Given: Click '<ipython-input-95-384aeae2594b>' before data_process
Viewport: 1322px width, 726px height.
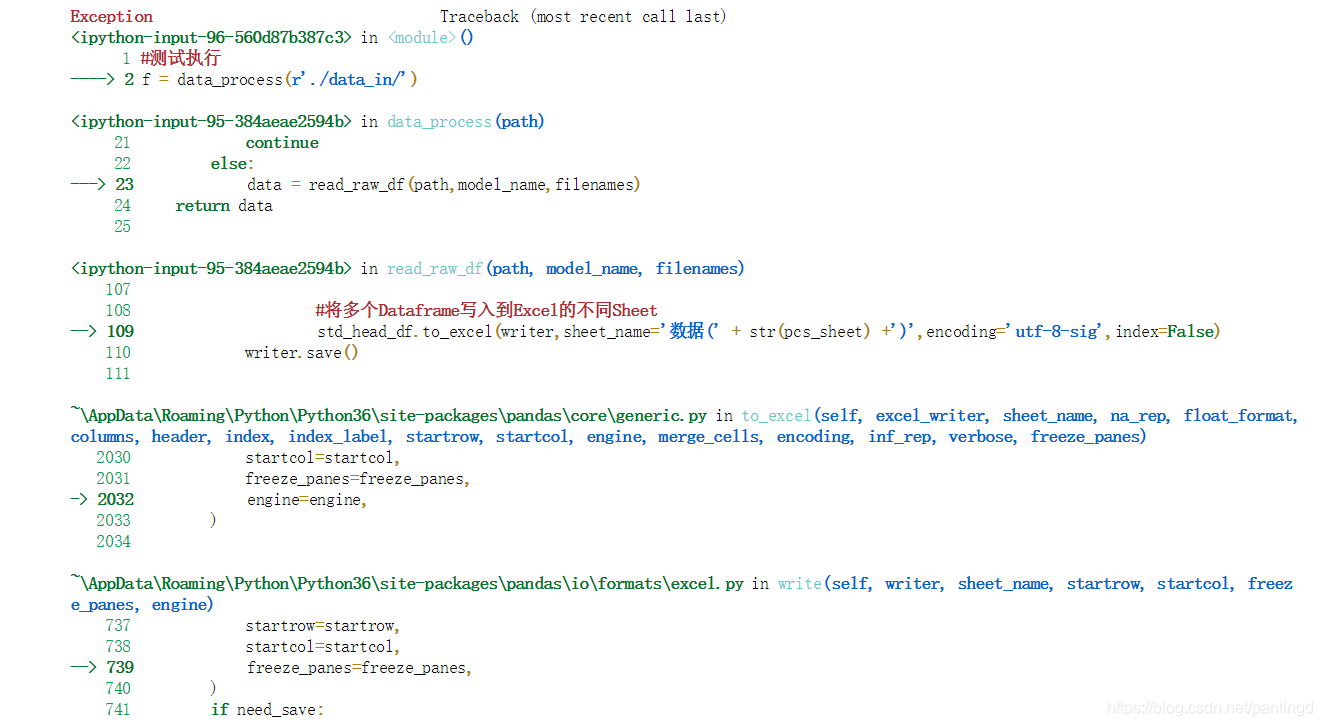Looking at the screenshot, I should pyautogui.click(x=211, y=121).
